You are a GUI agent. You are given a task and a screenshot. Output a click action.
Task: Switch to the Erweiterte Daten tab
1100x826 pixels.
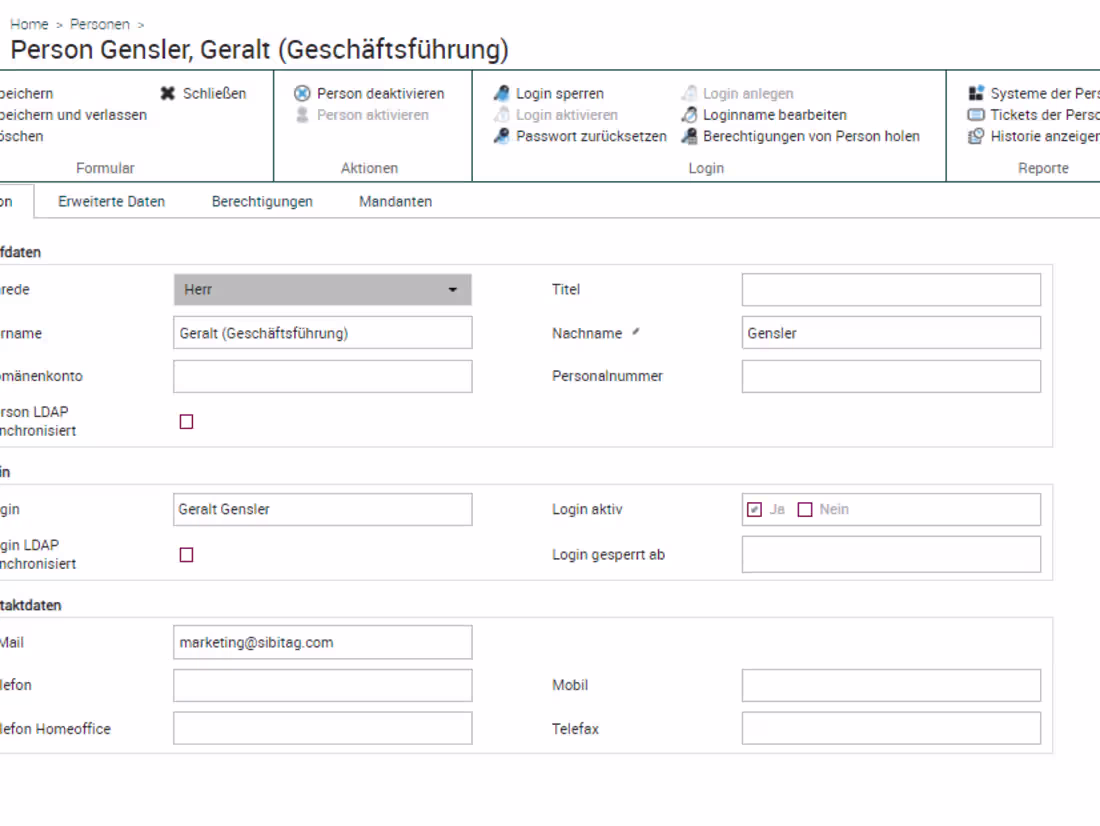click(111, 202)
